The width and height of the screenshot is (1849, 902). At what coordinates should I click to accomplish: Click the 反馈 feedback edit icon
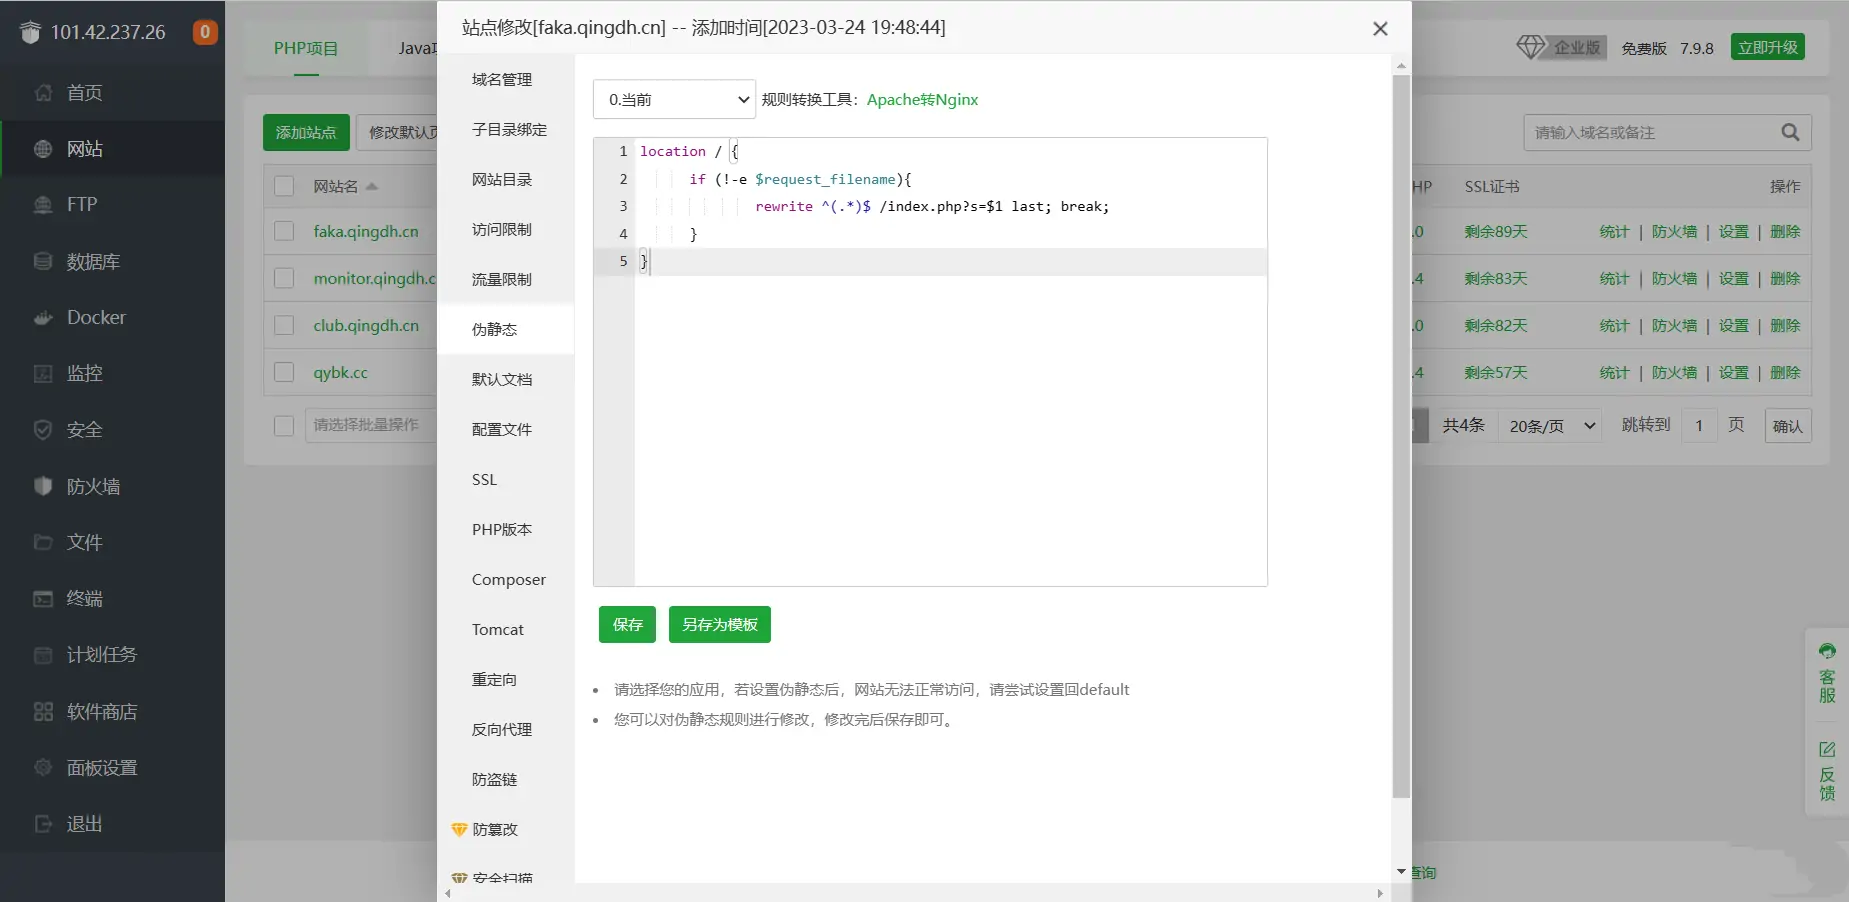pyautogui.click(x=1827, y=749)
